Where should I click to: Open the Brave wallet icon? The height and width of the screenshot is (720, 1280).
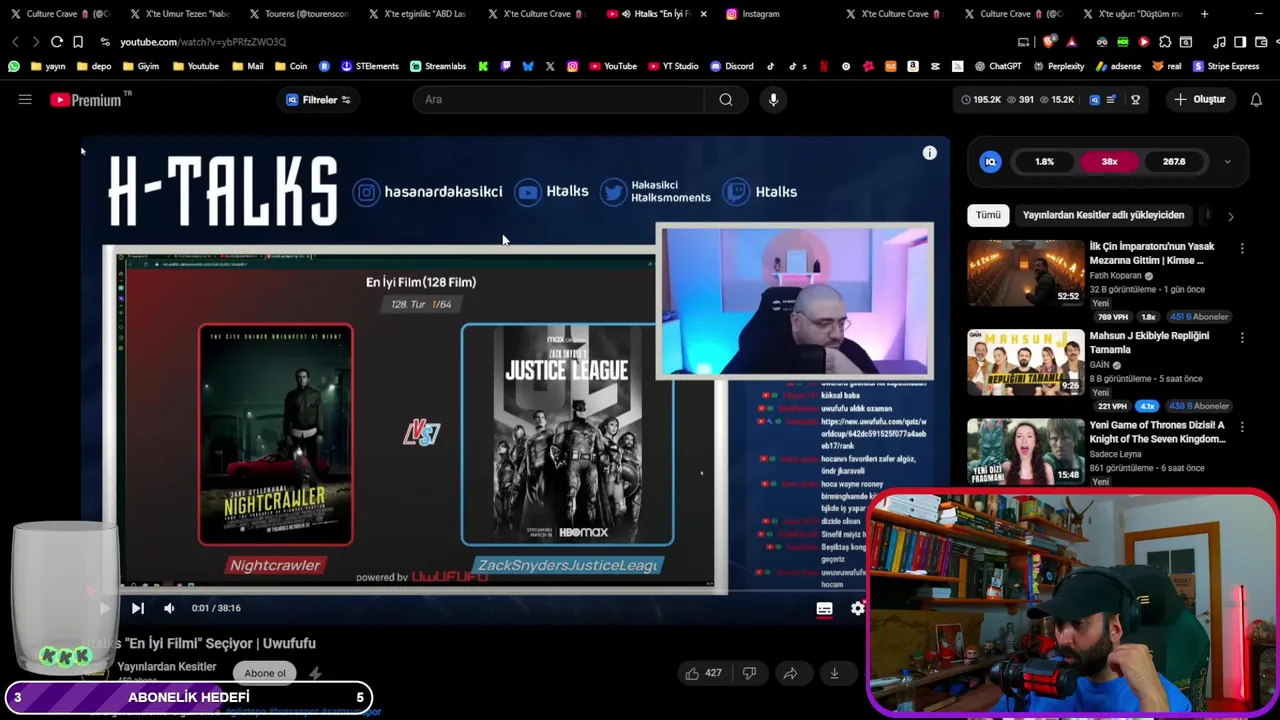pos(1260,42)
